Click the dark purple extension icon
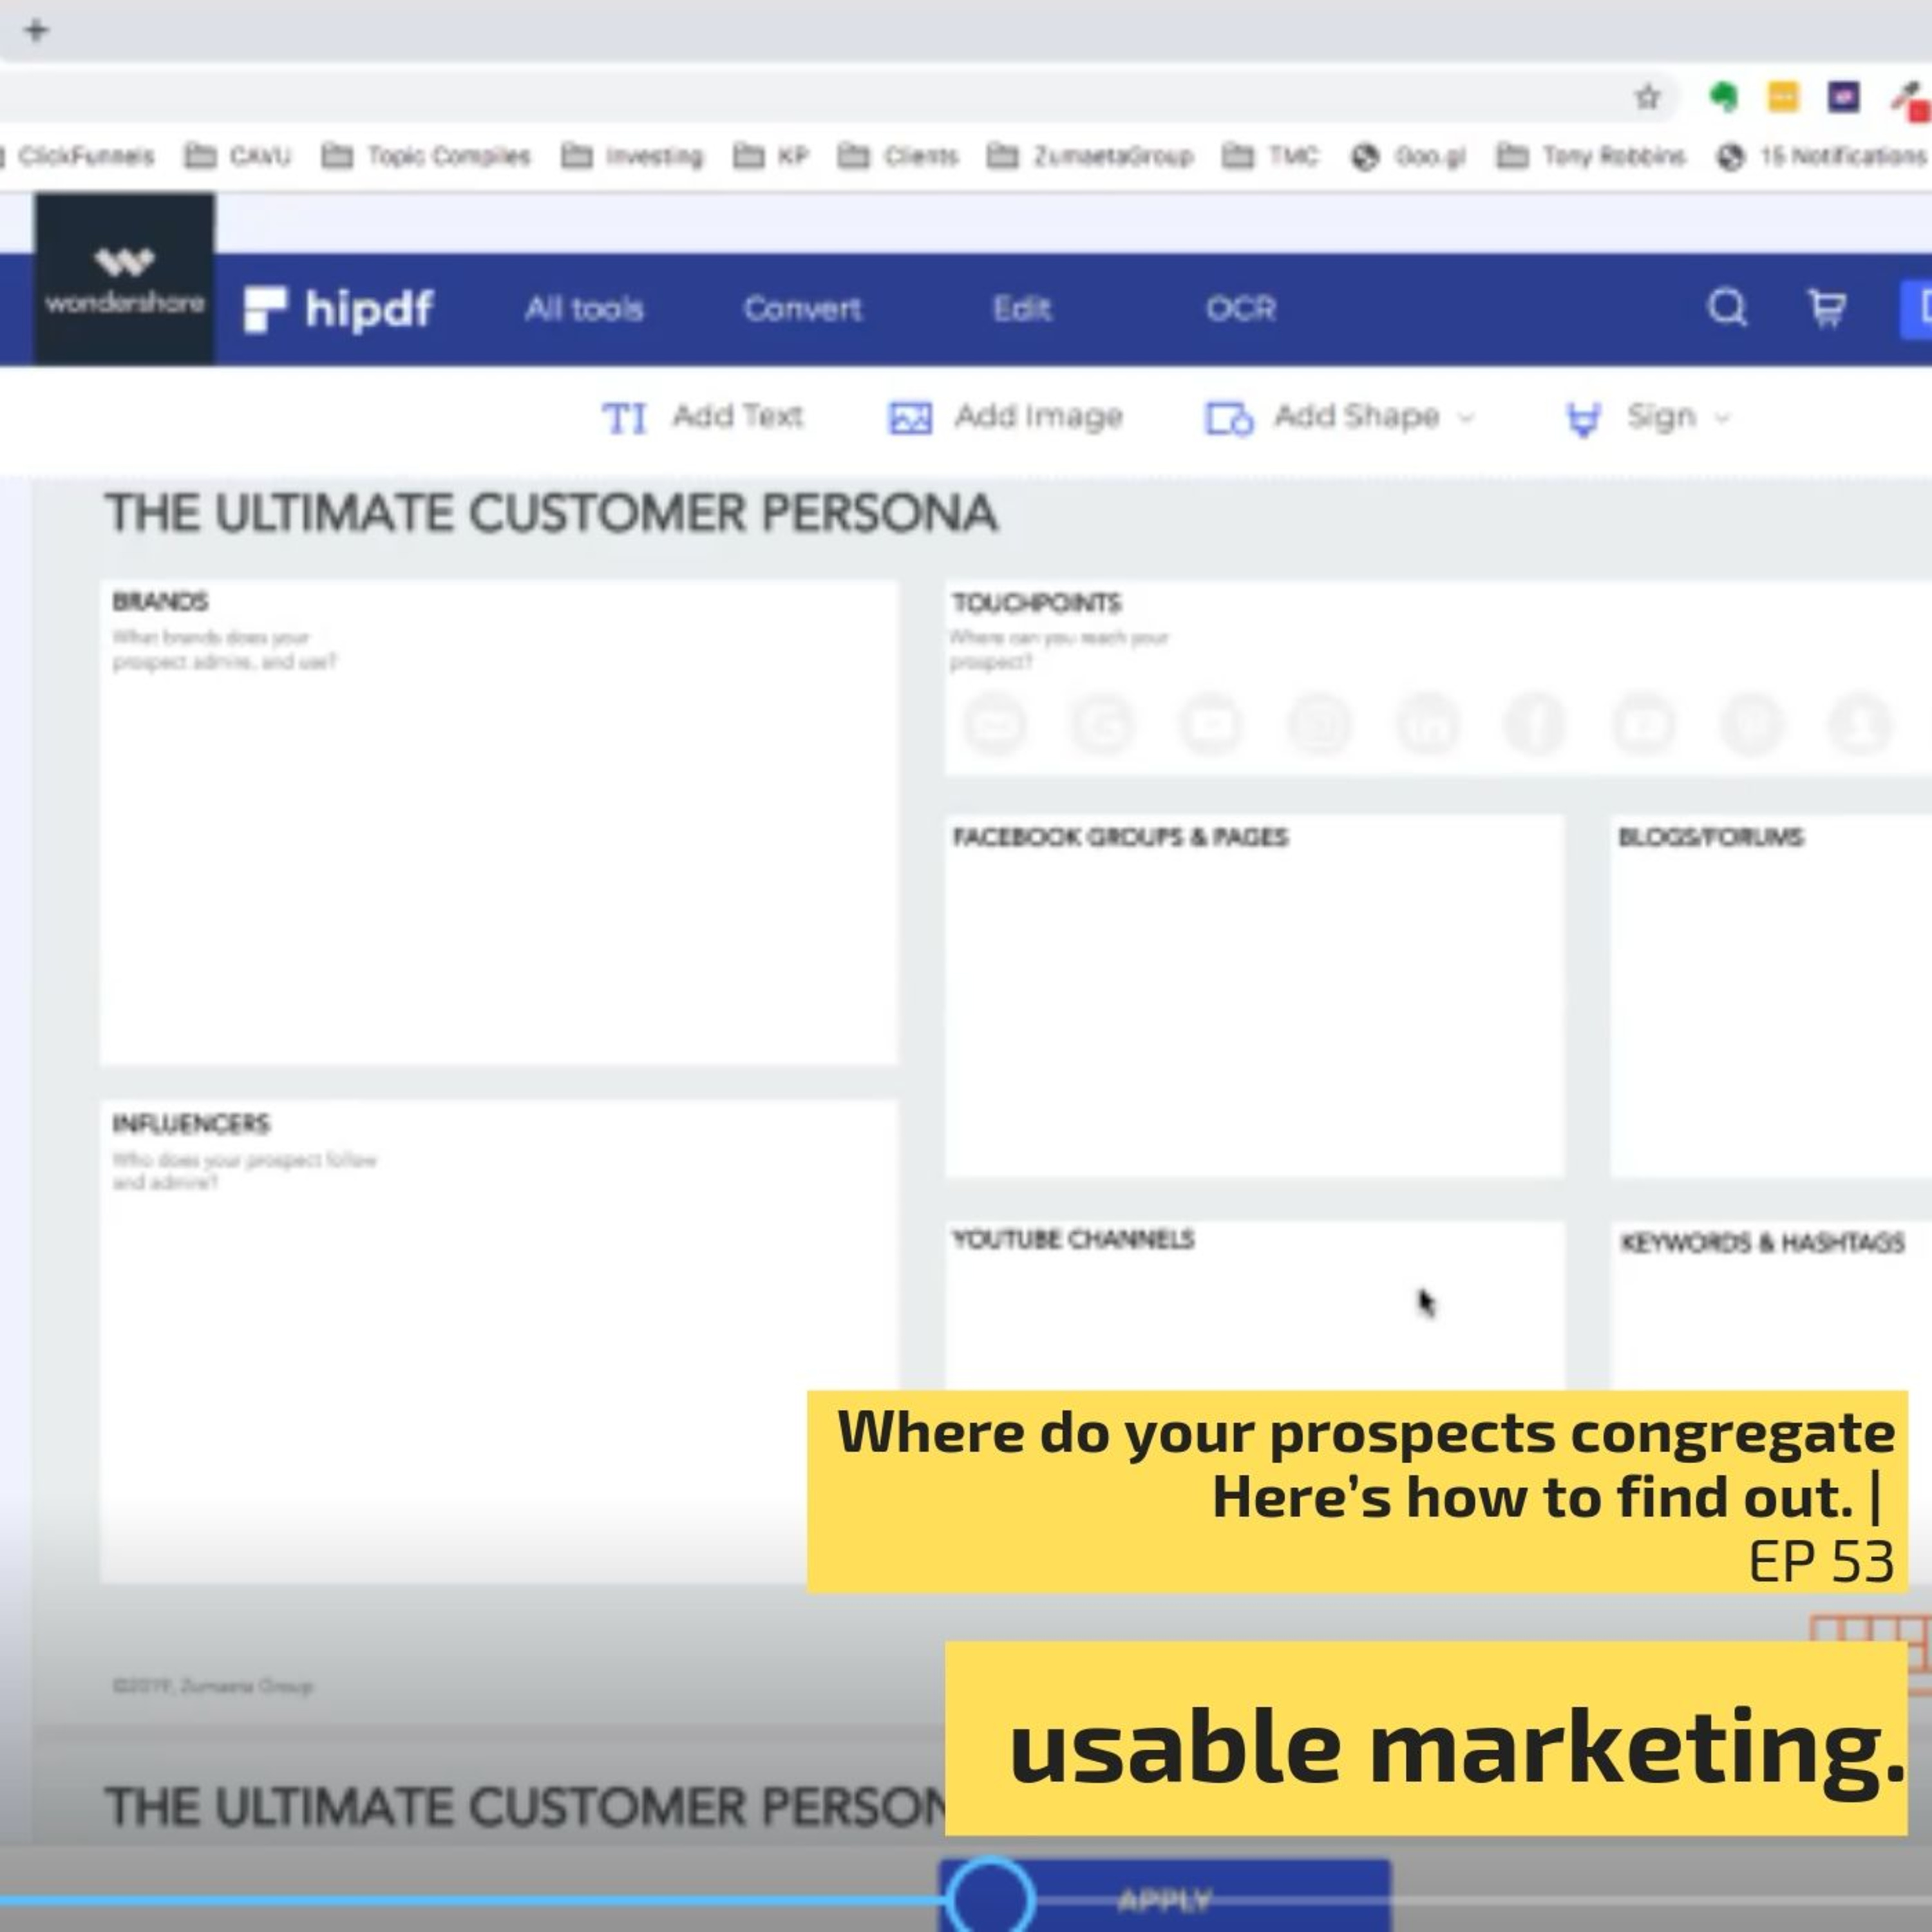The width and height of the screenshot is (1932, 1932). pyautogui.click(x=1843, y=97)
